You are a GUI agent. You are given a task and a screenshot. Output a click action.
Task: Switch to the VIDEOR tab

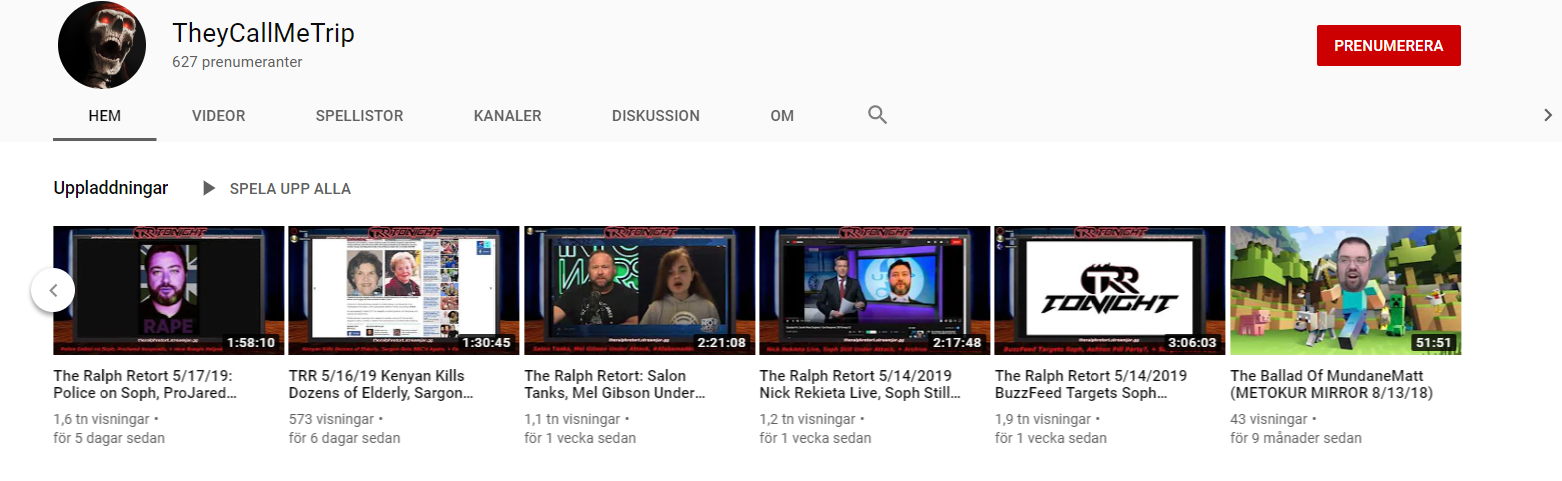pyautogui.click(x=219, y=116)
